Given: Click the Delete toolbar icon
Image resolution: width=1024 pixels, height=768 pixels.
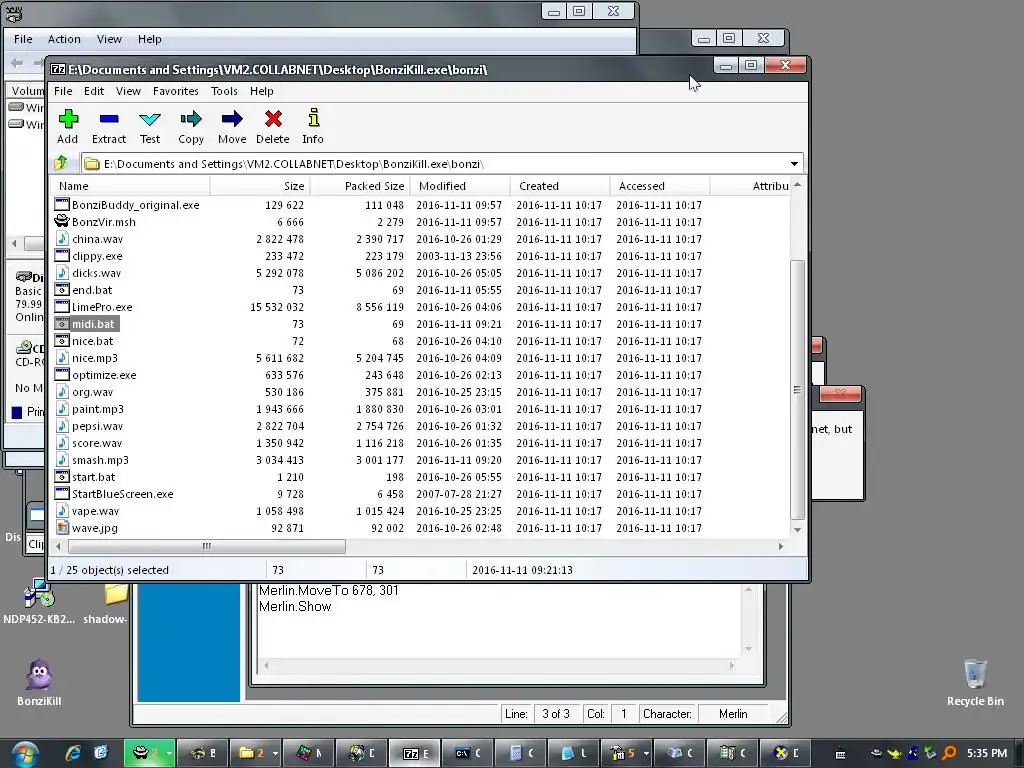Looking at the screenshot, I should click(x=272, y=126).
